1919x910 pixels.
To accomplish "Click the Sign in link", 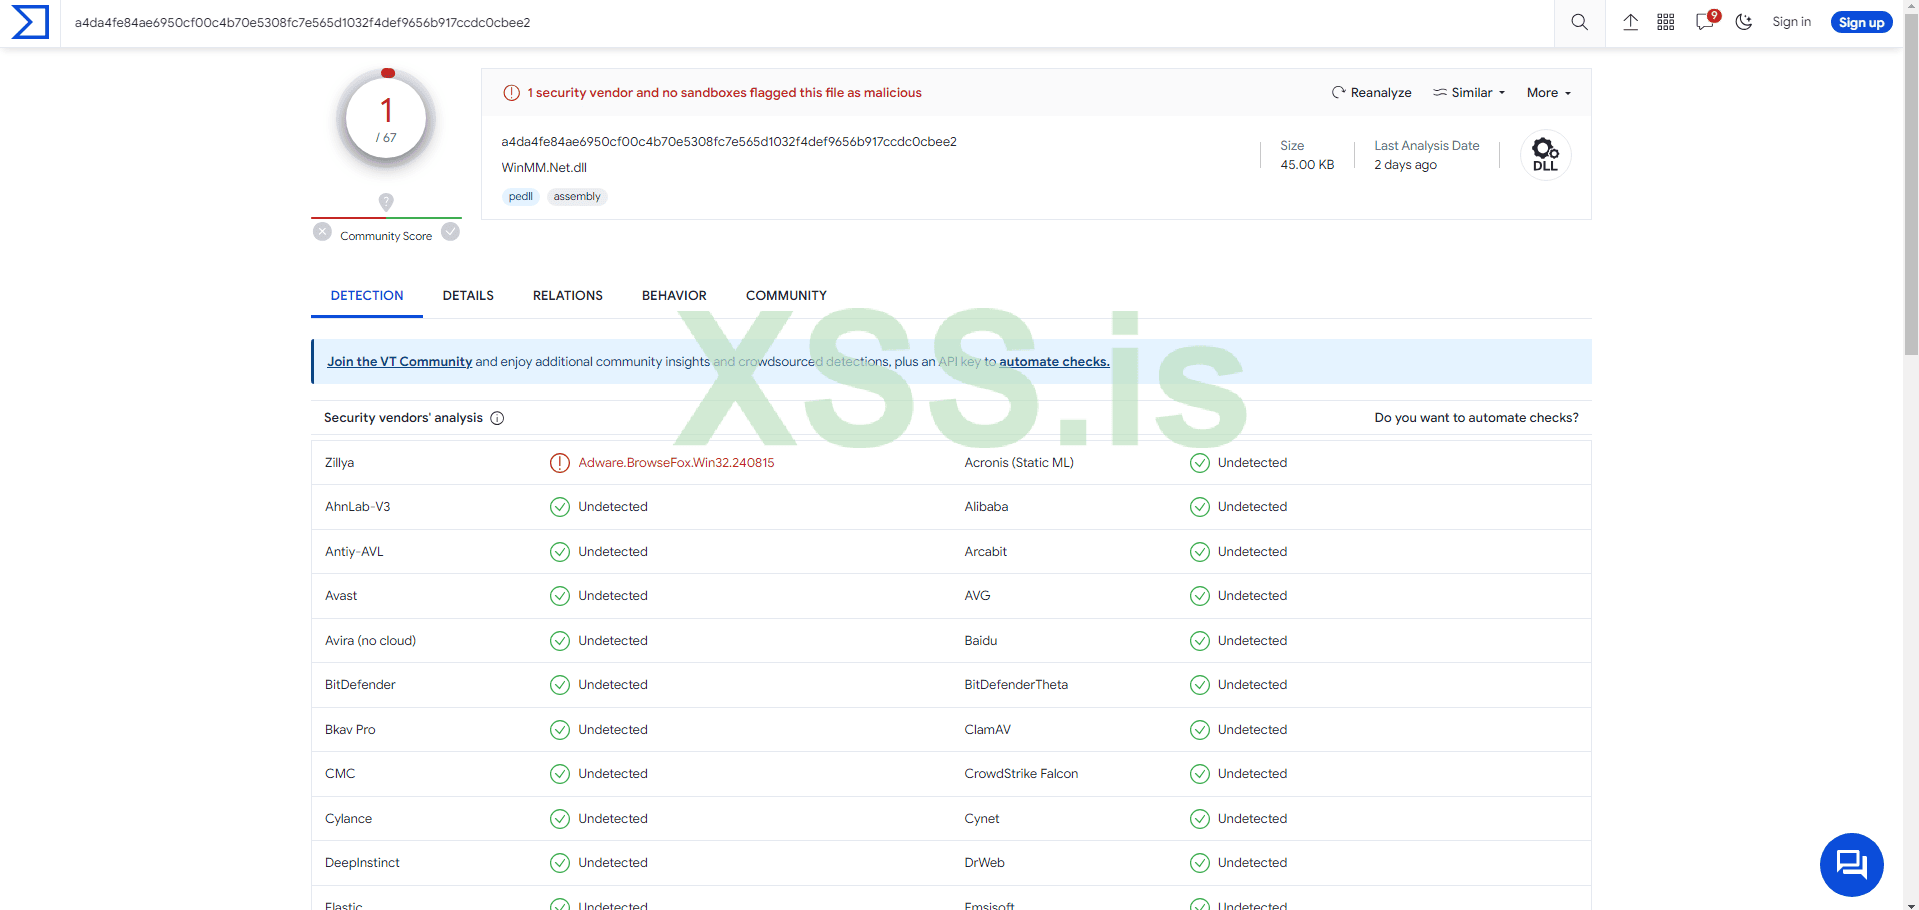I will [1791, 22].
